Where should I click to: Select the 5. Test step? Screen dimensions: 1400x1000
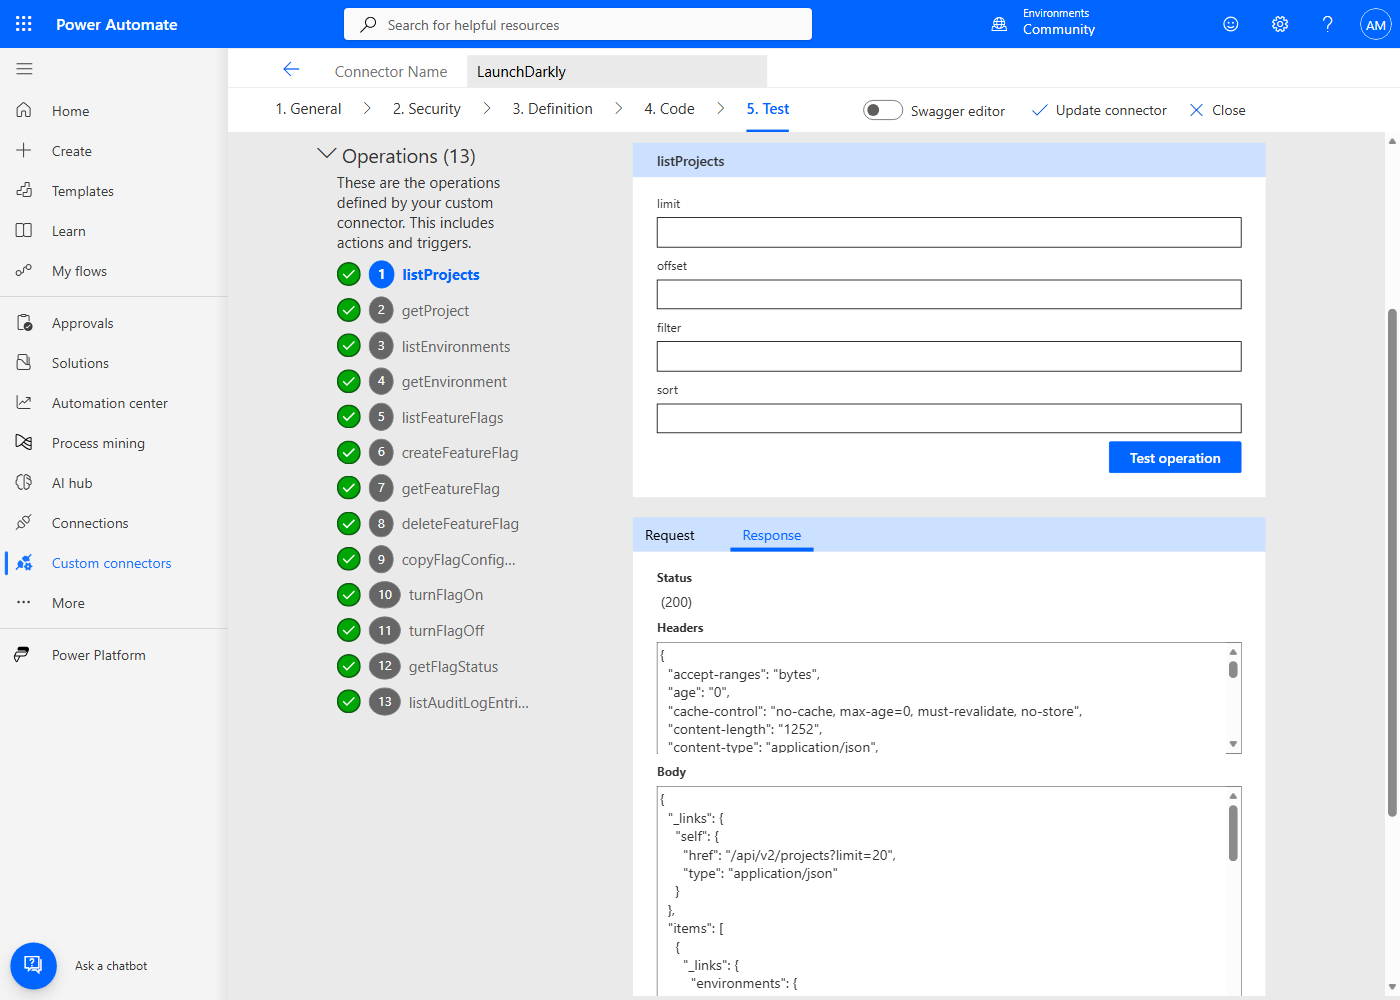768,109
